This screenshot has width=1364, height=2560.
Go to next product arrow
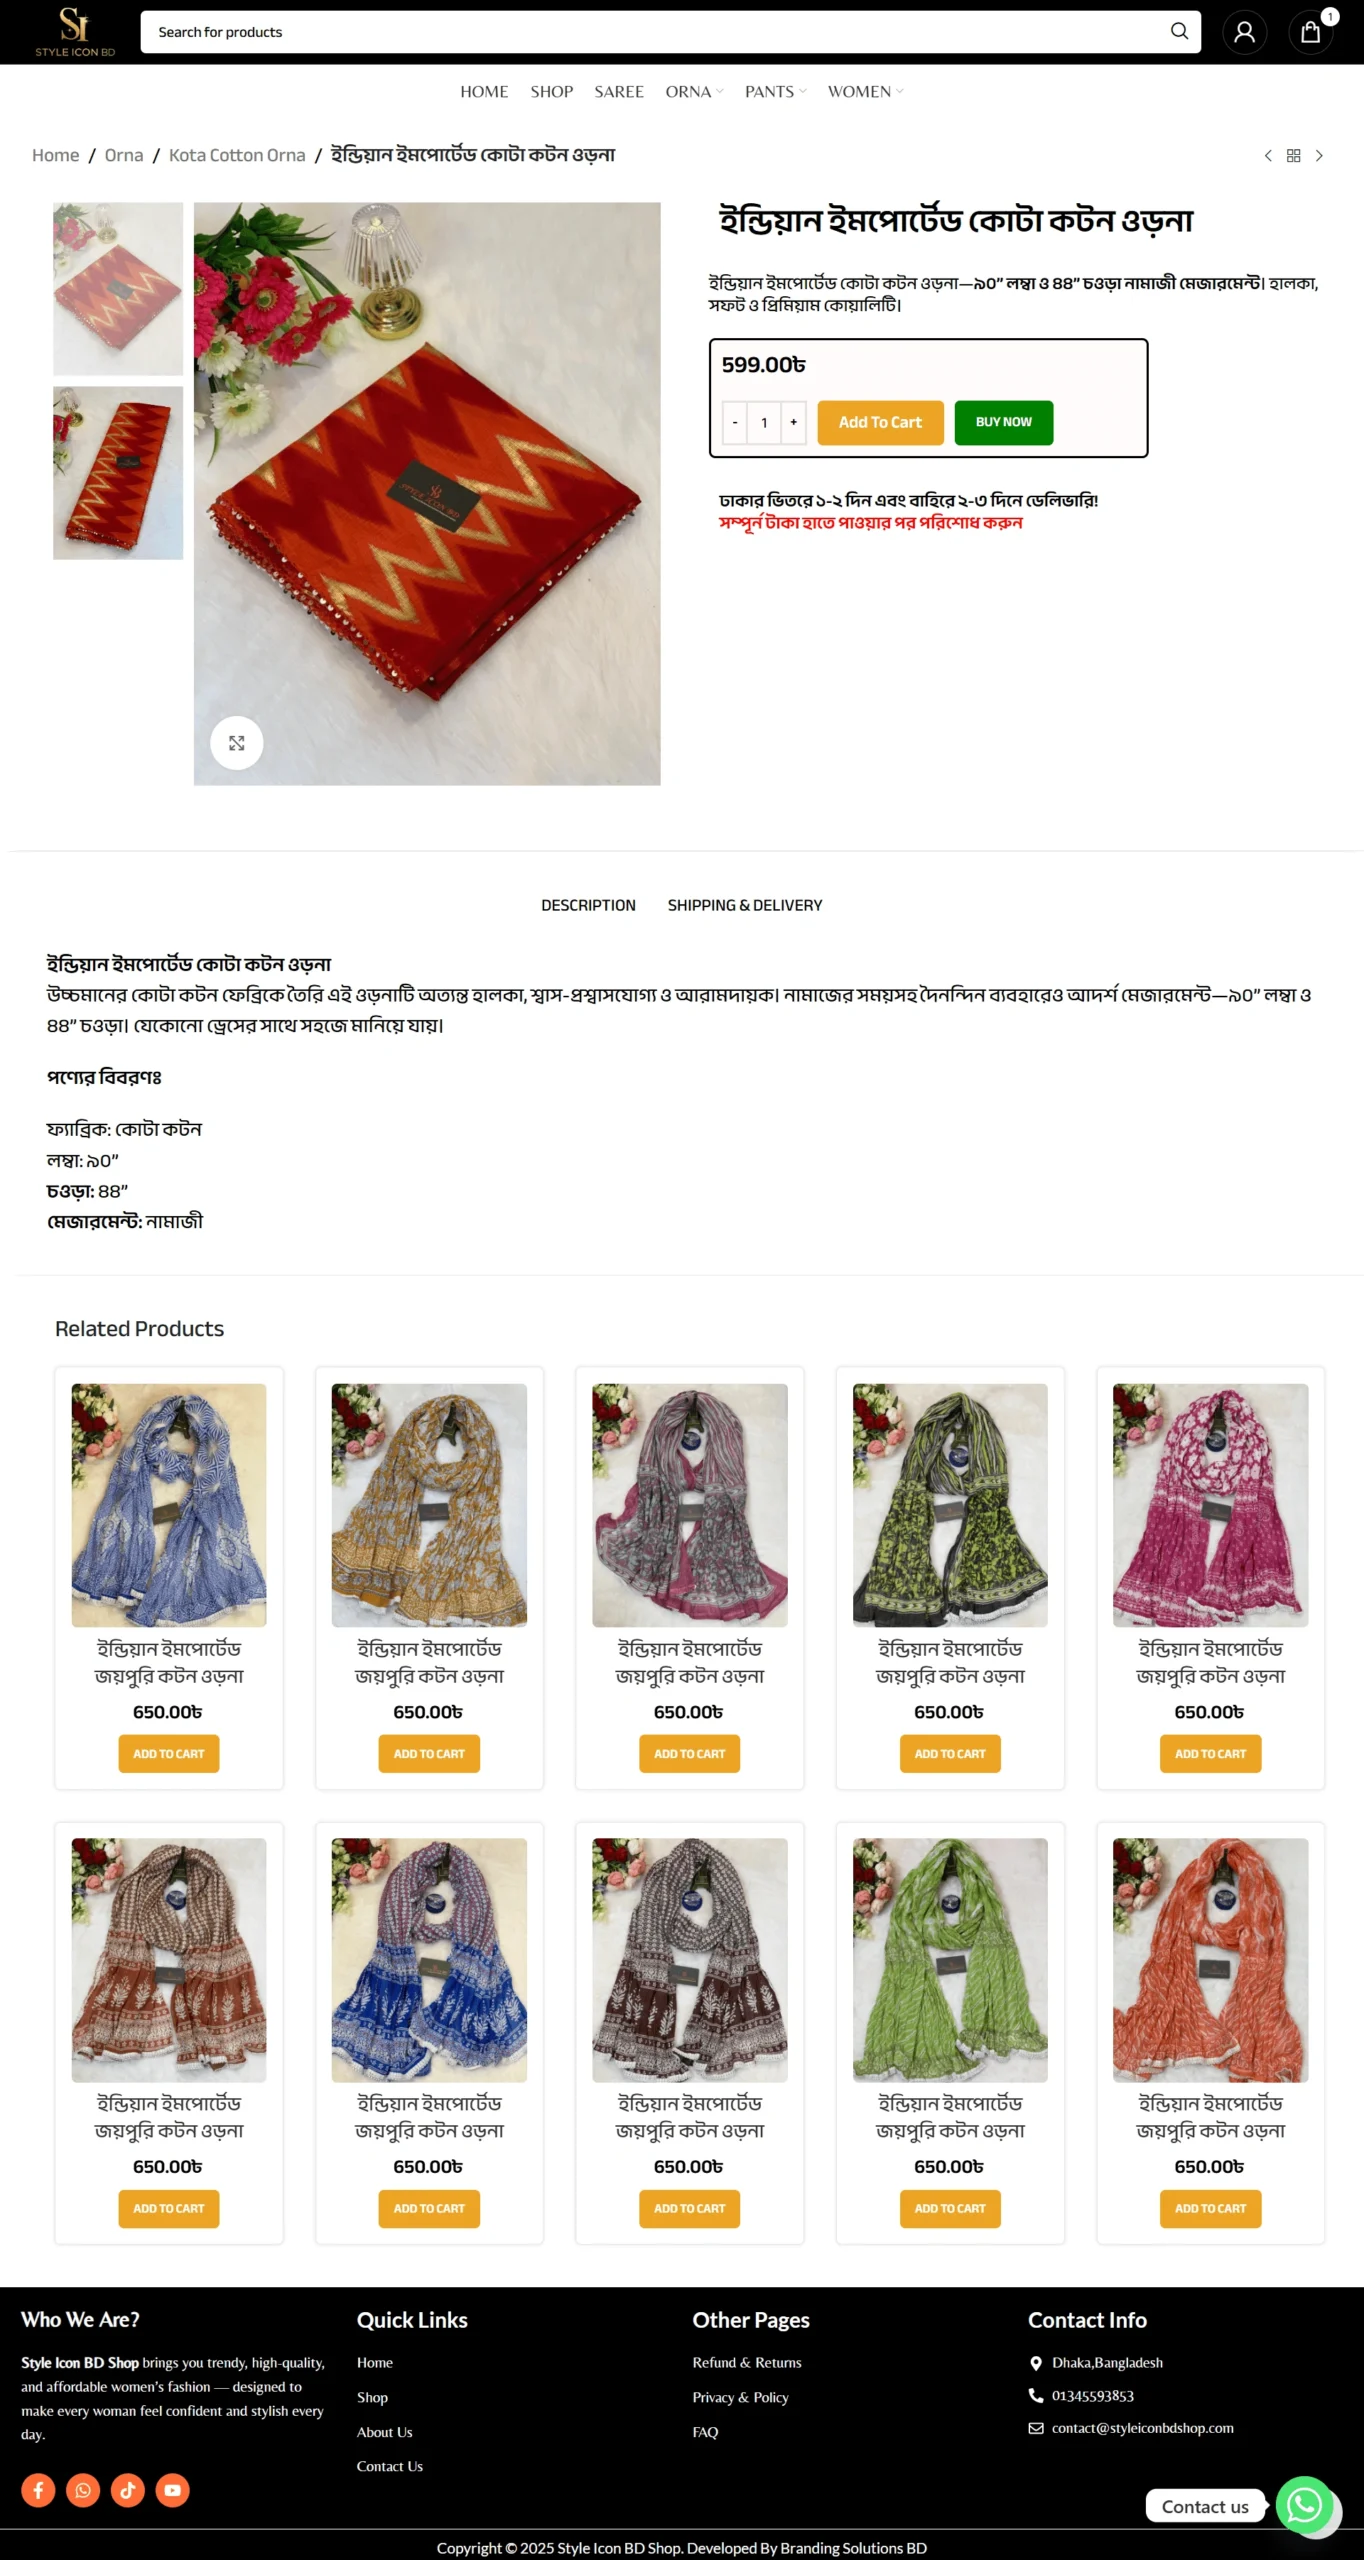pos(1319,156)
